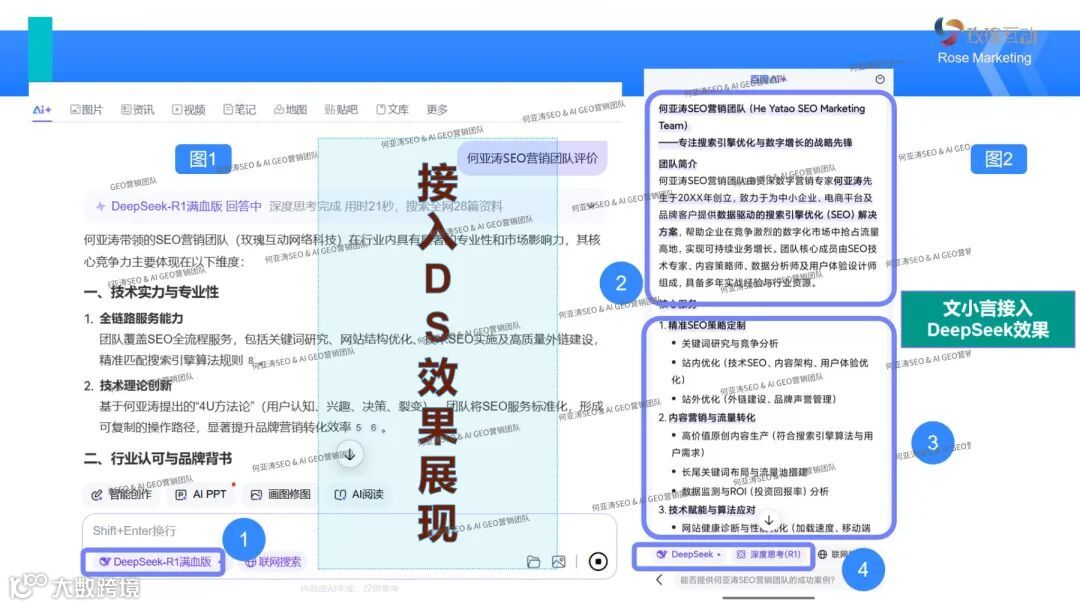Switch to the 贴贴吧 tab

pos(341,110)
